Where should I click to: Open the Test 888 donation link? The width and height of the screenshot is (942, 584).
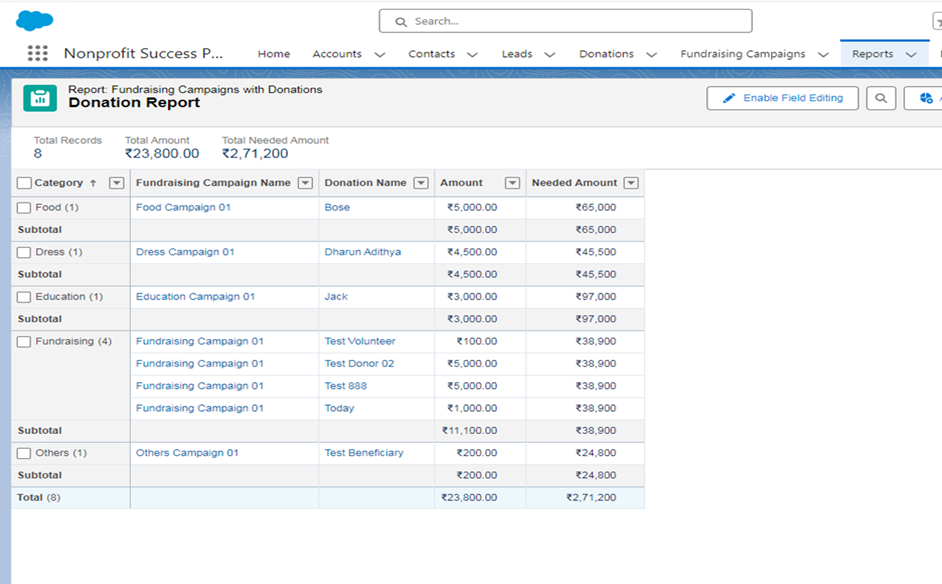[345, 386]
